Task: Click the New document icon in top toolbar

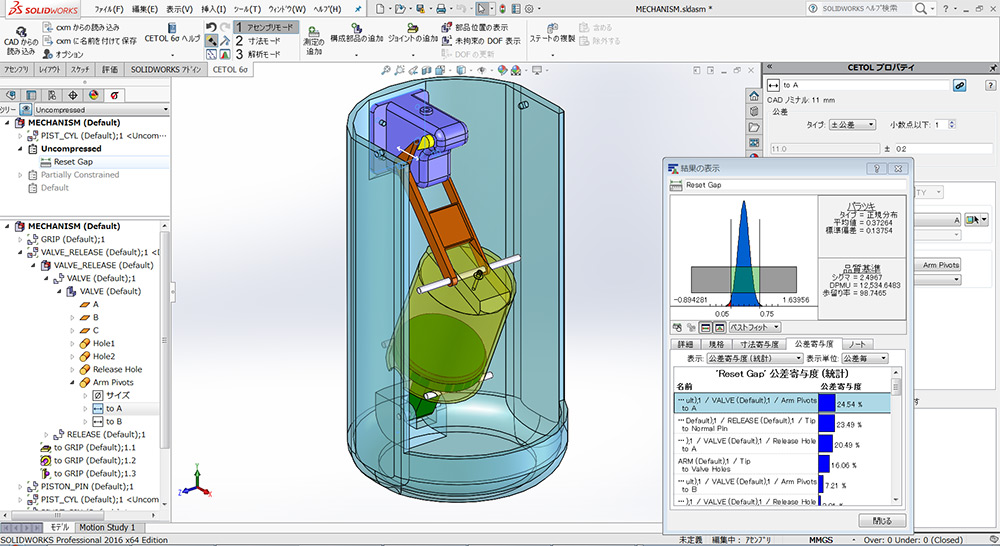Action: (380, 9)
